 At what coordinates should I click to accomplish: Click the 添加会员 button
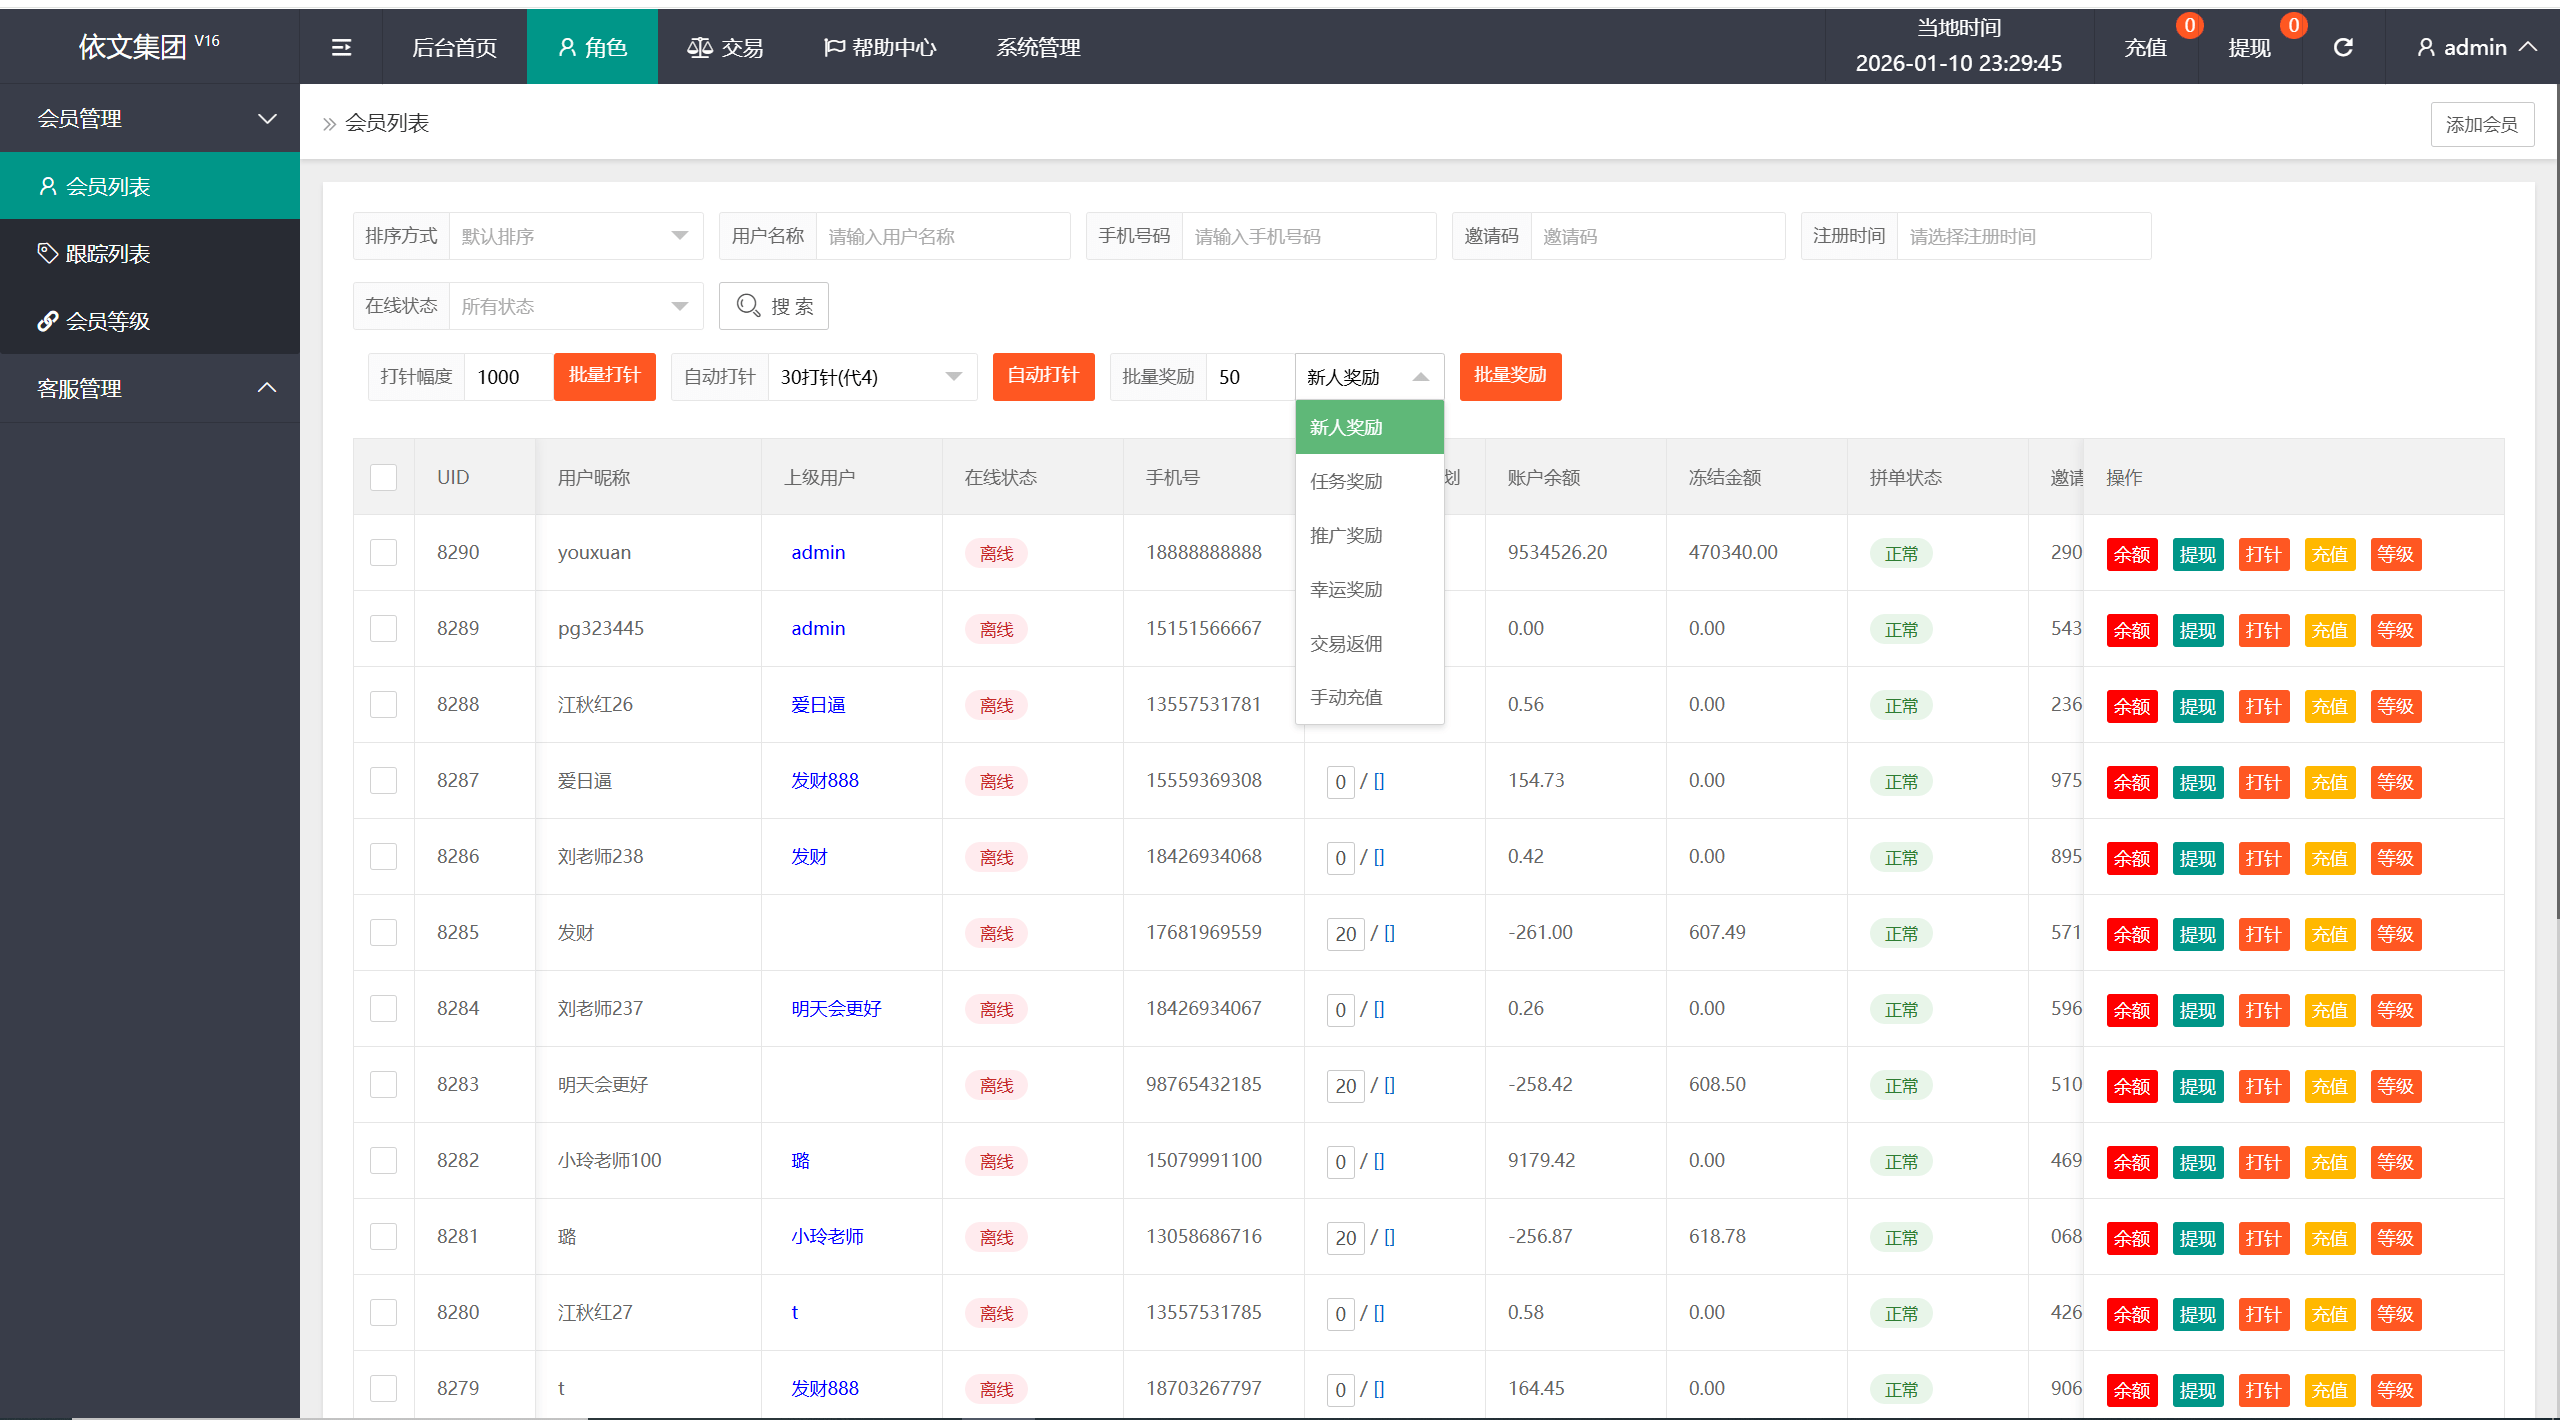coord(2481,124)
